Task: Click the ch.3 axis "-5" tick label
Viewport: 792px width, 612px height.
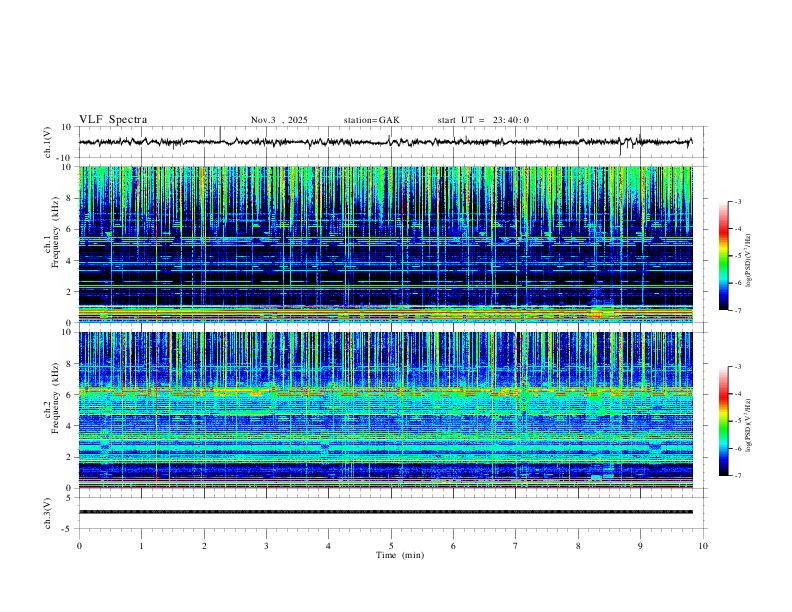Action: point(68,529)
